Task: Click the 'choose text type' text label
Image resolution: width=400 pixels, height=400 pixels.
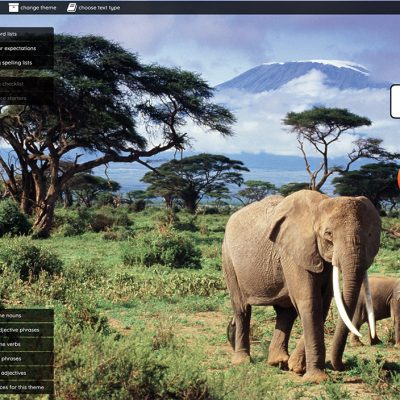Action: click(x=99, y=8)
